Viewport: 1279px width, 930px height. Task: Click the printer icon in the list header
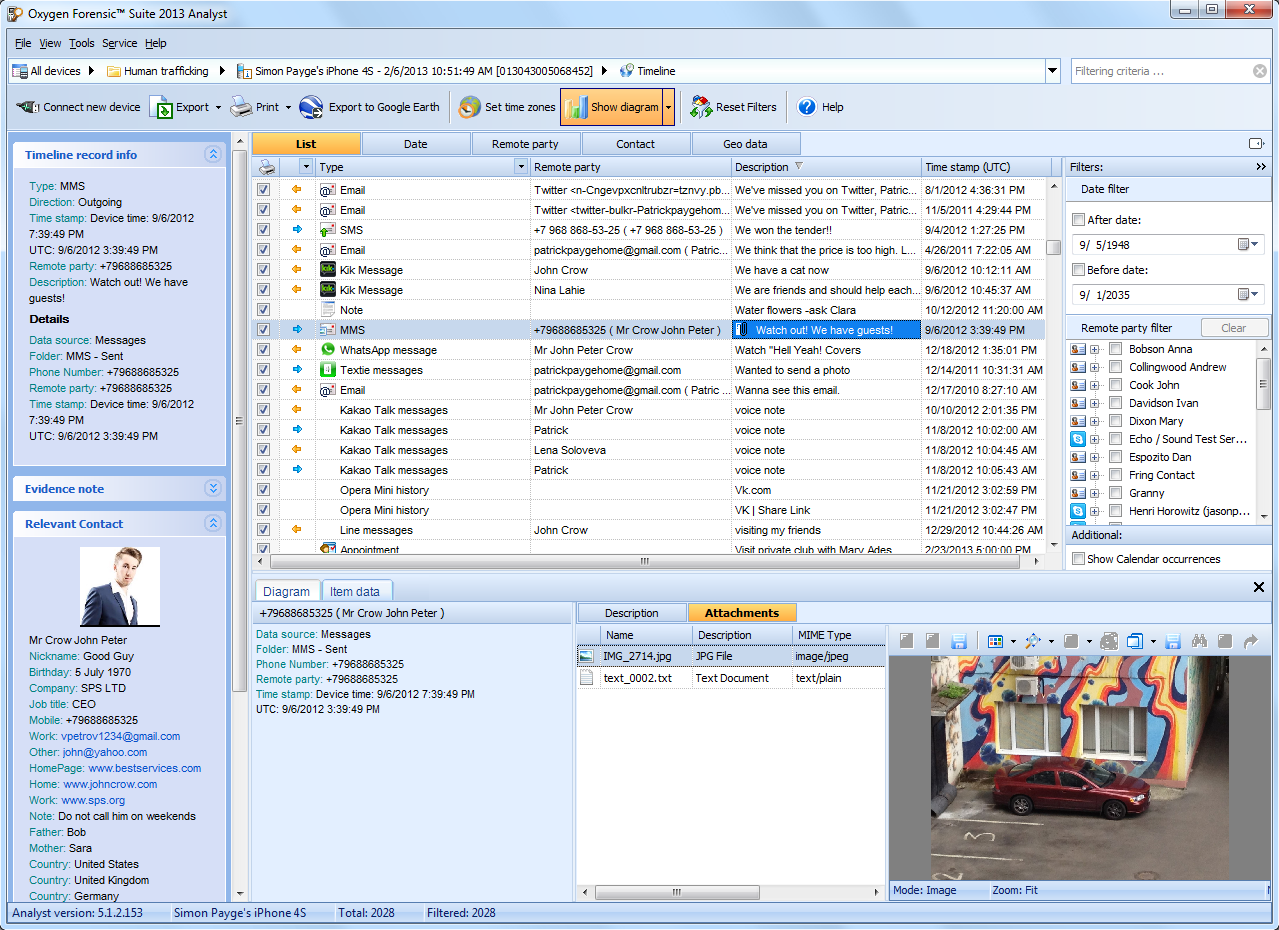click(x=267, y=167)
